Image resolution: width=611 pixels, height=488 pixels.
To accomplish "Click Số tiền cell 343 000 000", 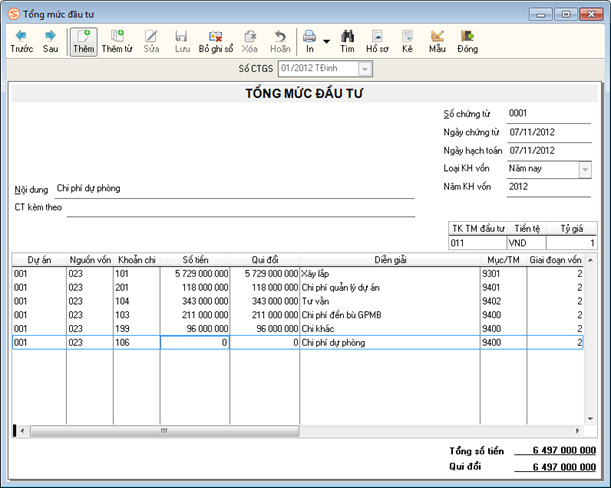I will pyautogui.click(x=195, y=301).
